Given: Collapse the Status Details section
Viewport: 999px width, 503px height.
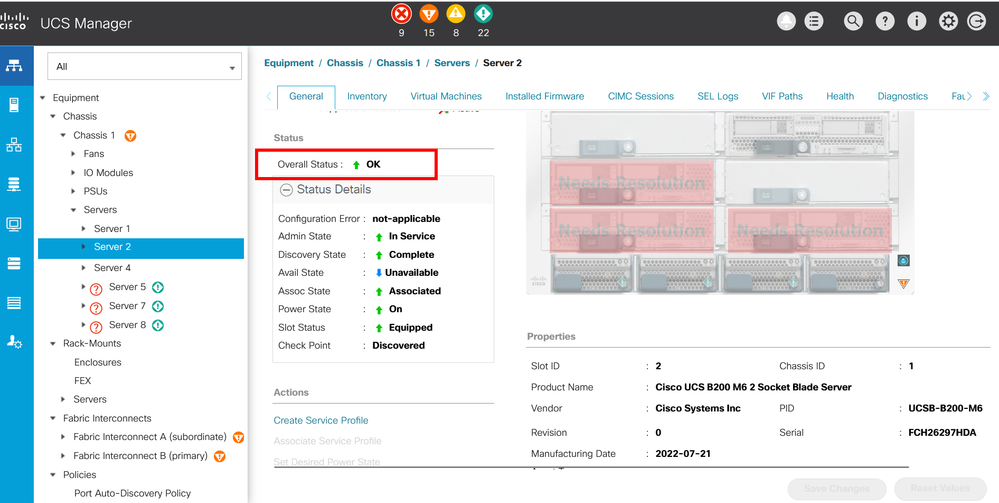Looking at the screenshot, I should [287, 189].
